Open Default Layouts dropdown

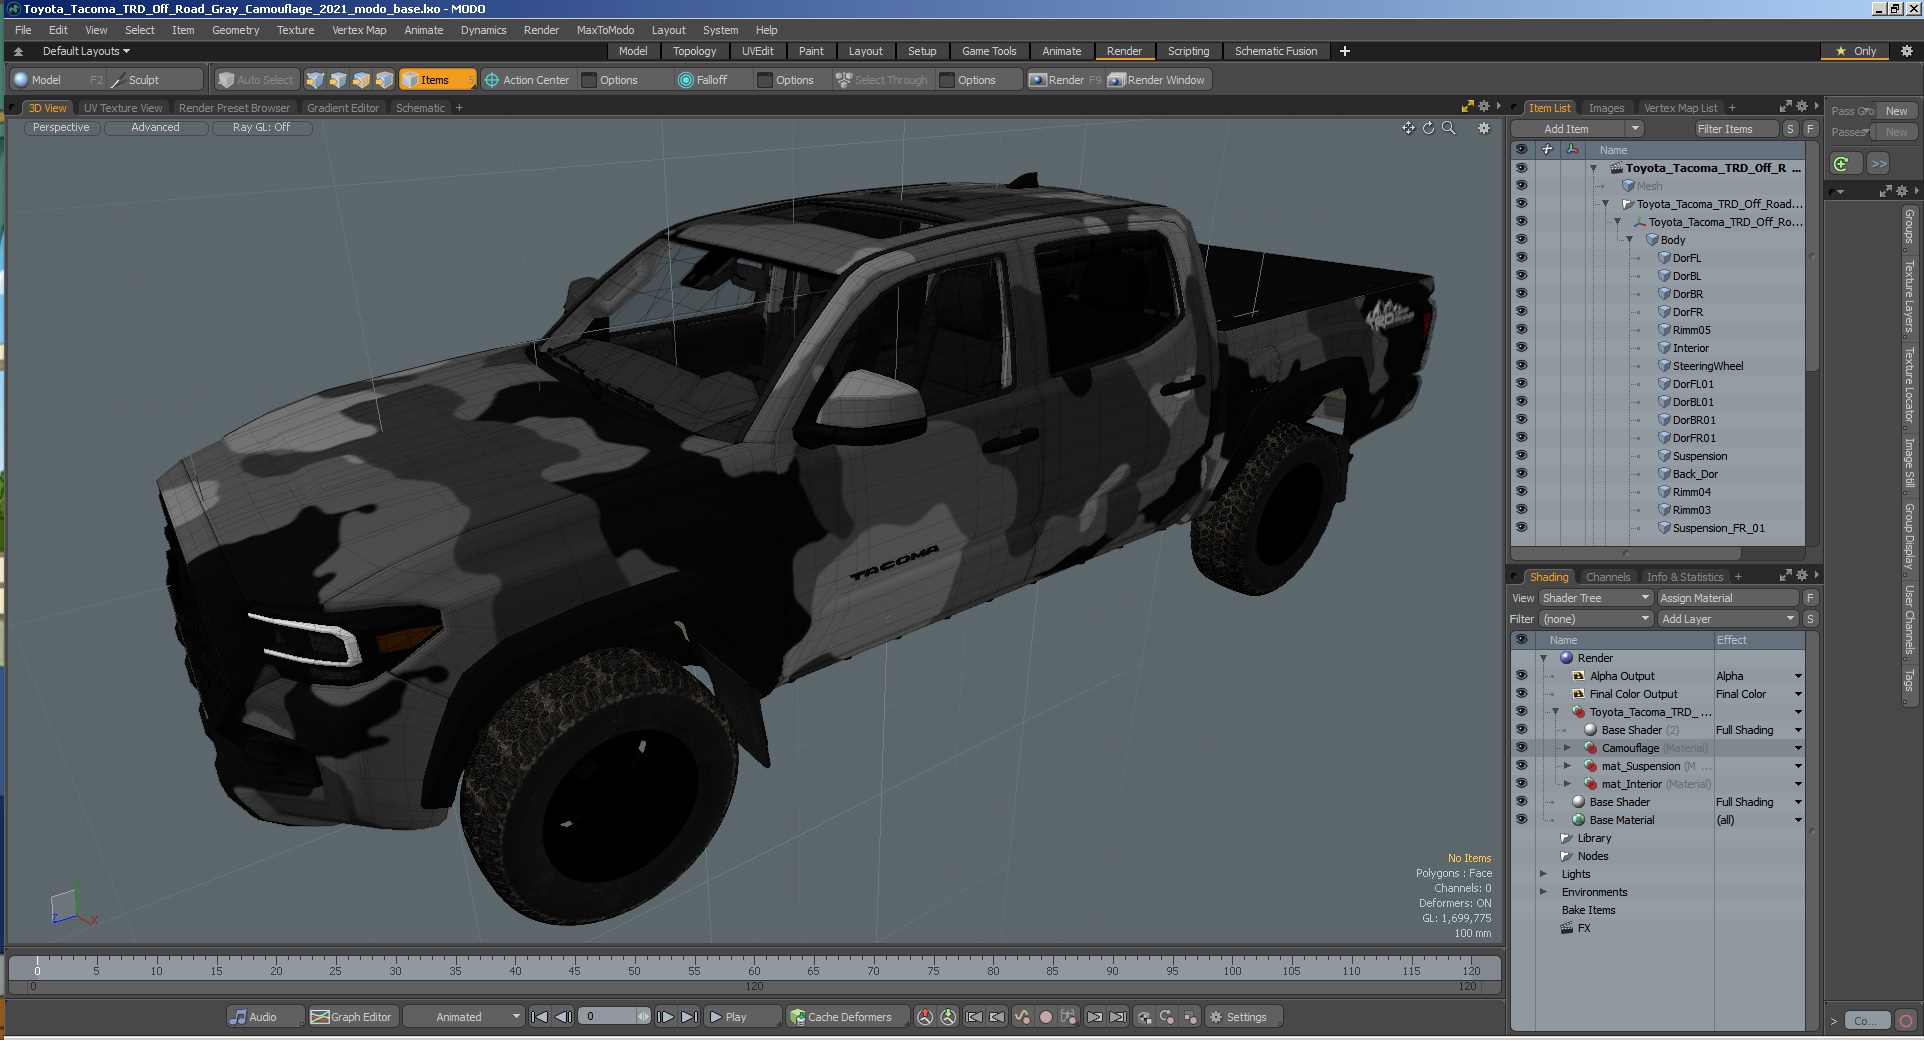tap(86, 51)
